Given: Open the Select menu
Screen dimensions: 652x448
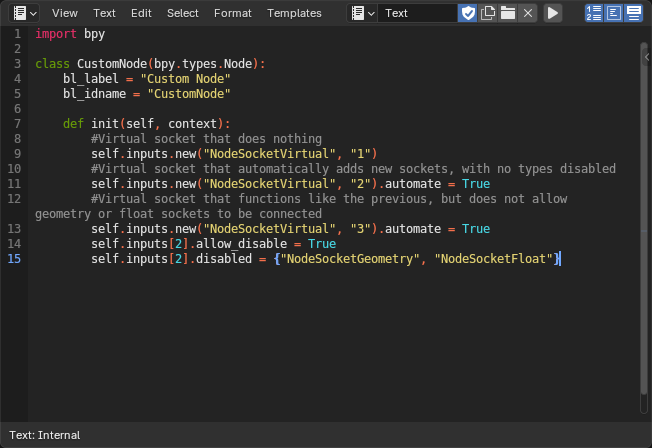Looking at the screenshot, I should click(183, 13).
